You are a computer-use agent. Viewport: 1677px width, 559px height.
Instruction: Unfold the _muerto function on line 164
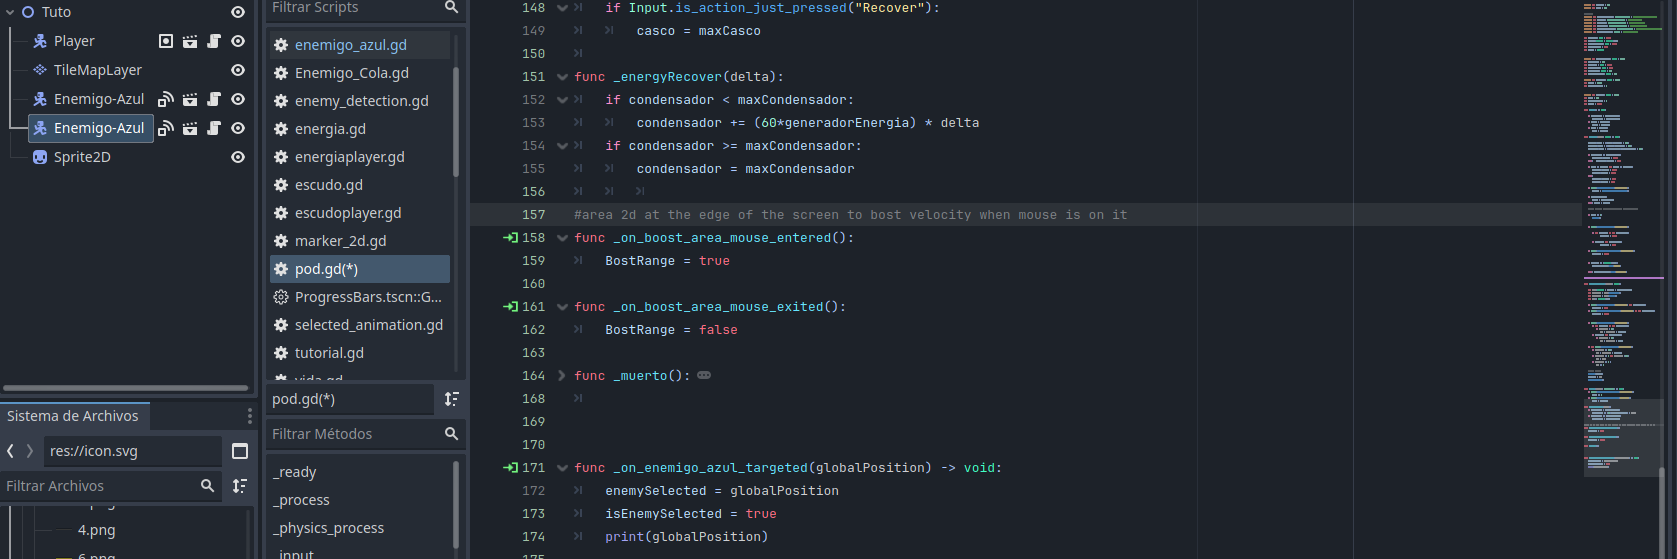tap(562, 376)
